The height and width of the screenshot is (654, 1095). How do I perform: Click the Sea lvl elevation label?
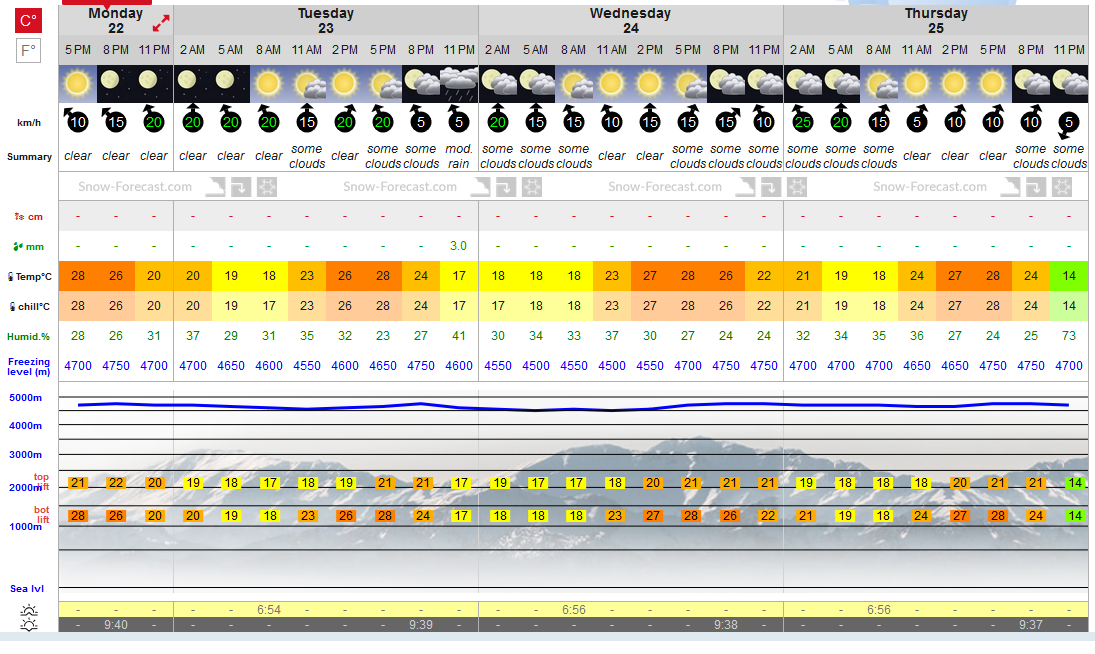tap(27, 588)
